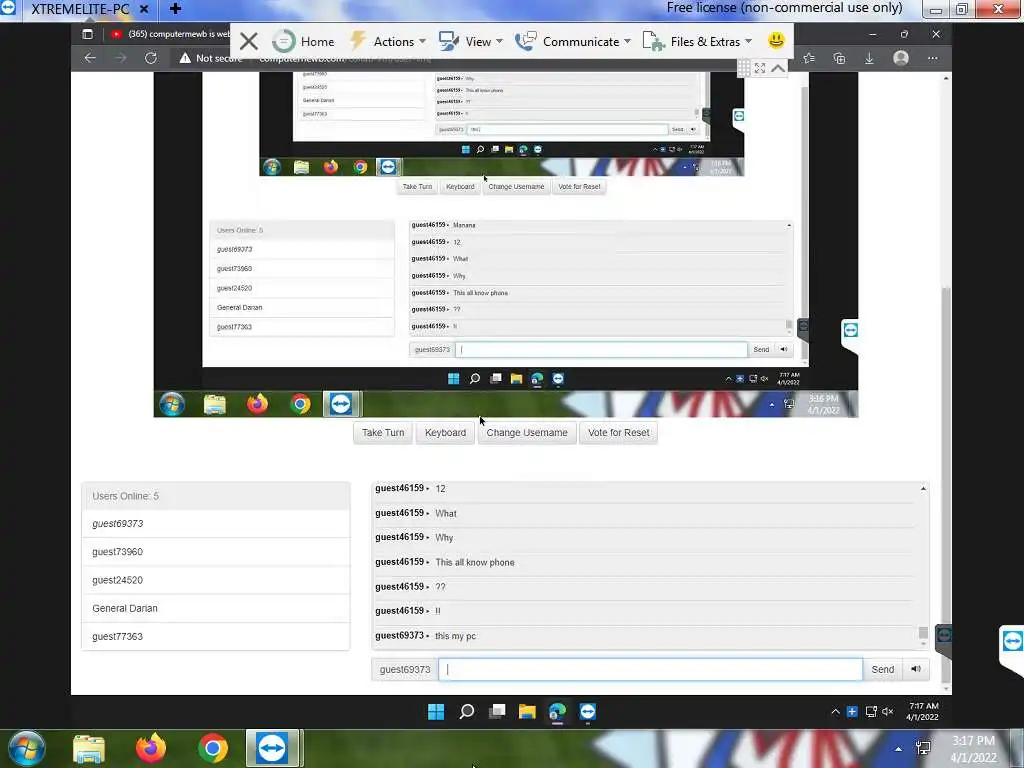The height and width of the screenshot is (768, 1024).
Task: Show hidden icons arrow beside 3:17 PM clock
Action: tap(899, 749)
